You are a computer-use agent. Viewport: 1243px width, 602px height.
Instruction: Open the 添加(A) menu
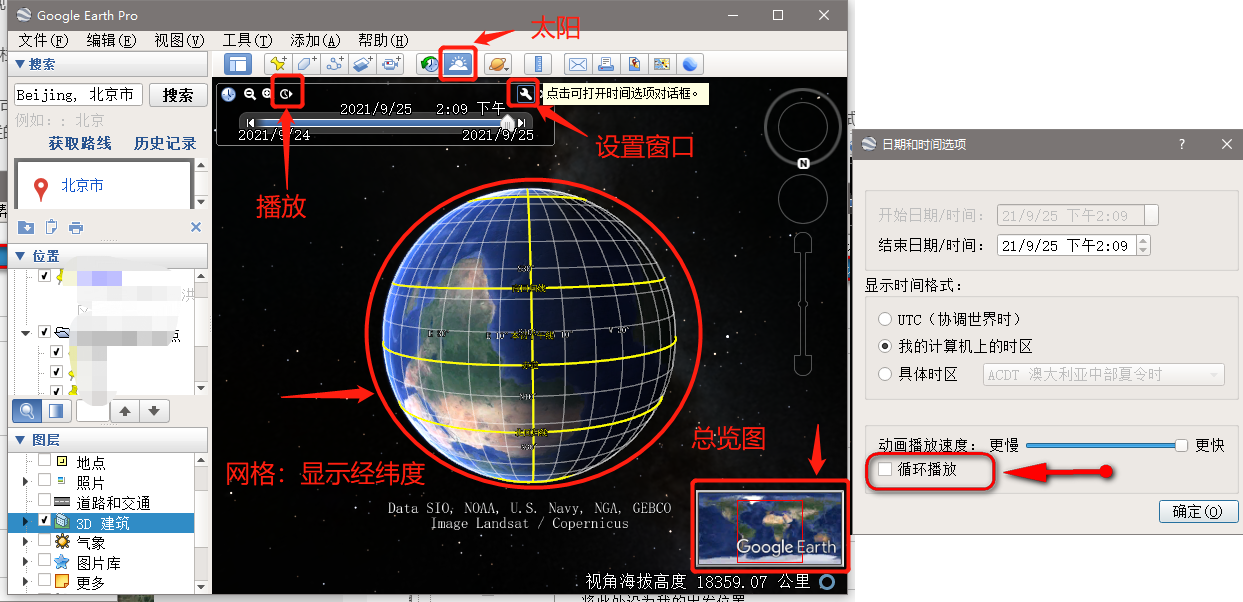click(315, 40)
